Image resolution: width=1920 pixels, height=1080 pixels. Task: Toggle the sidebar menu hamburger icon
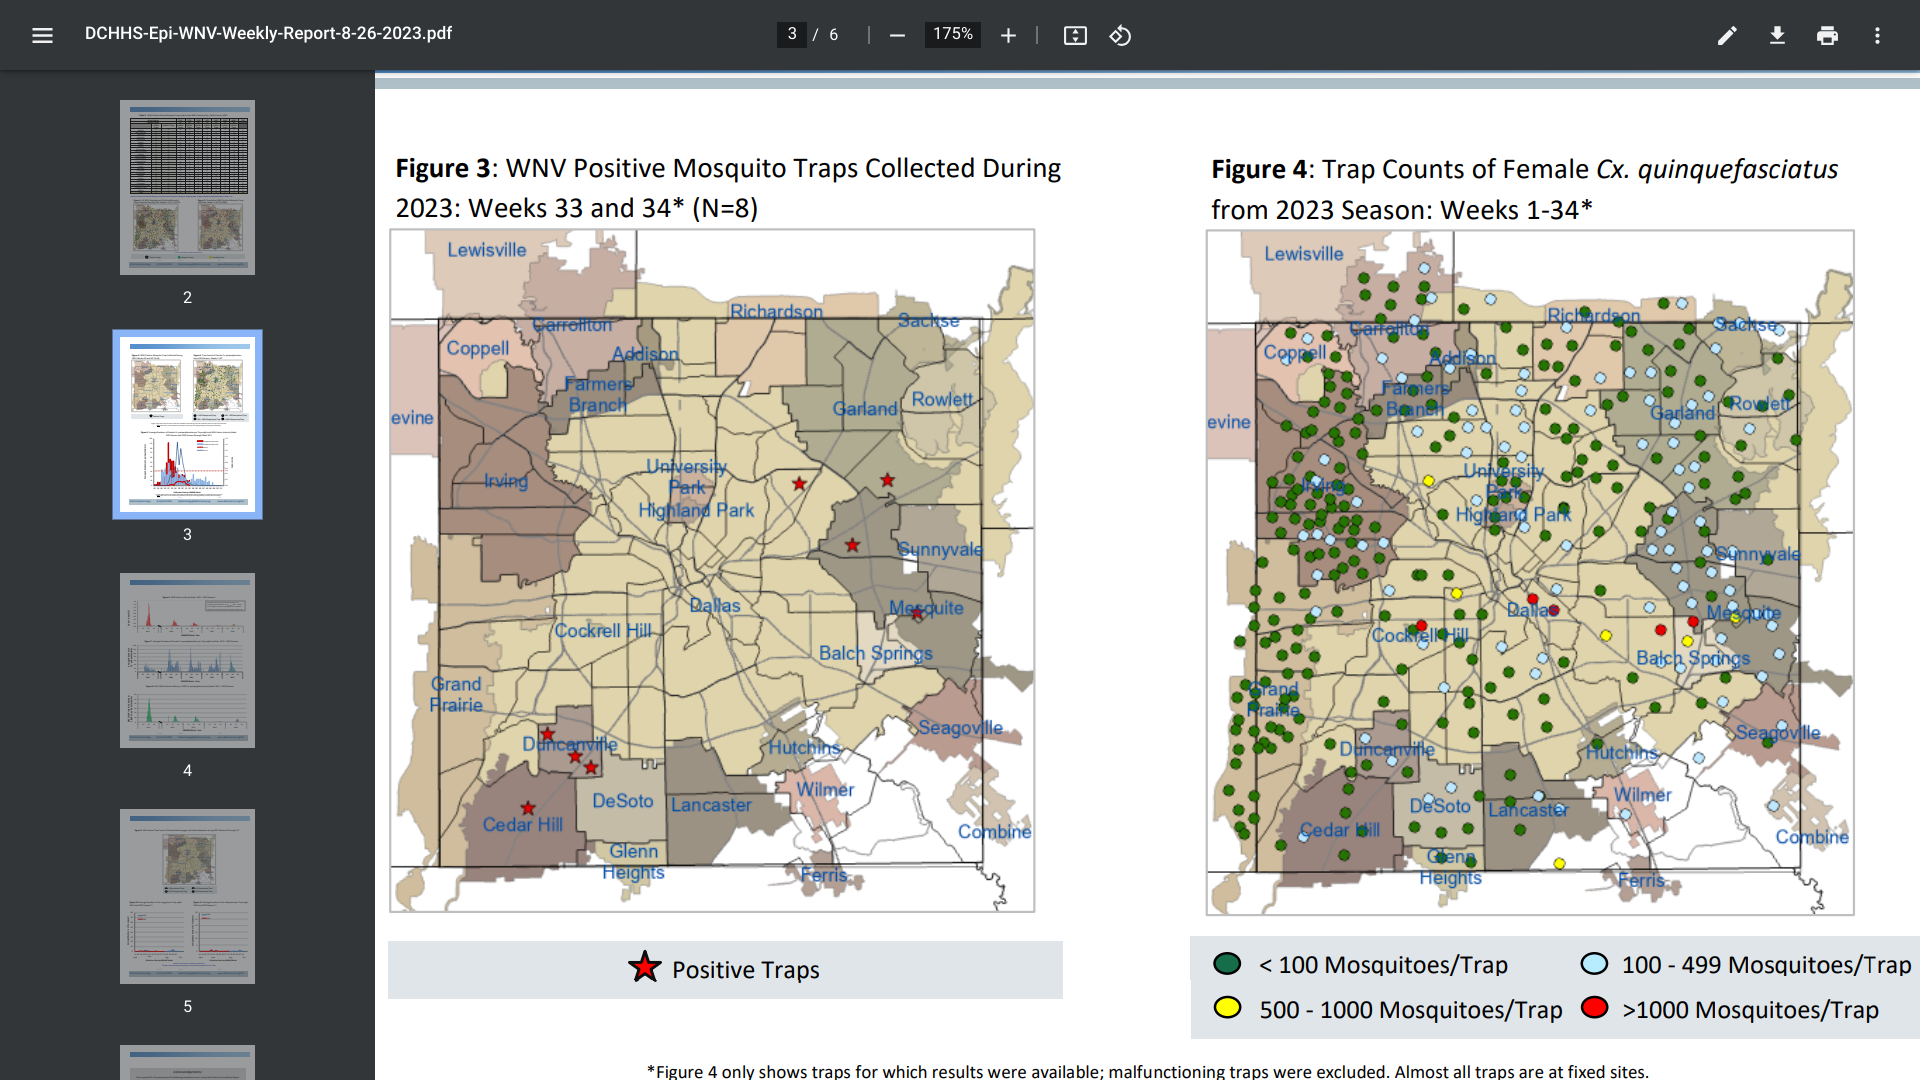pyautogui.click(x=42, y=36)
